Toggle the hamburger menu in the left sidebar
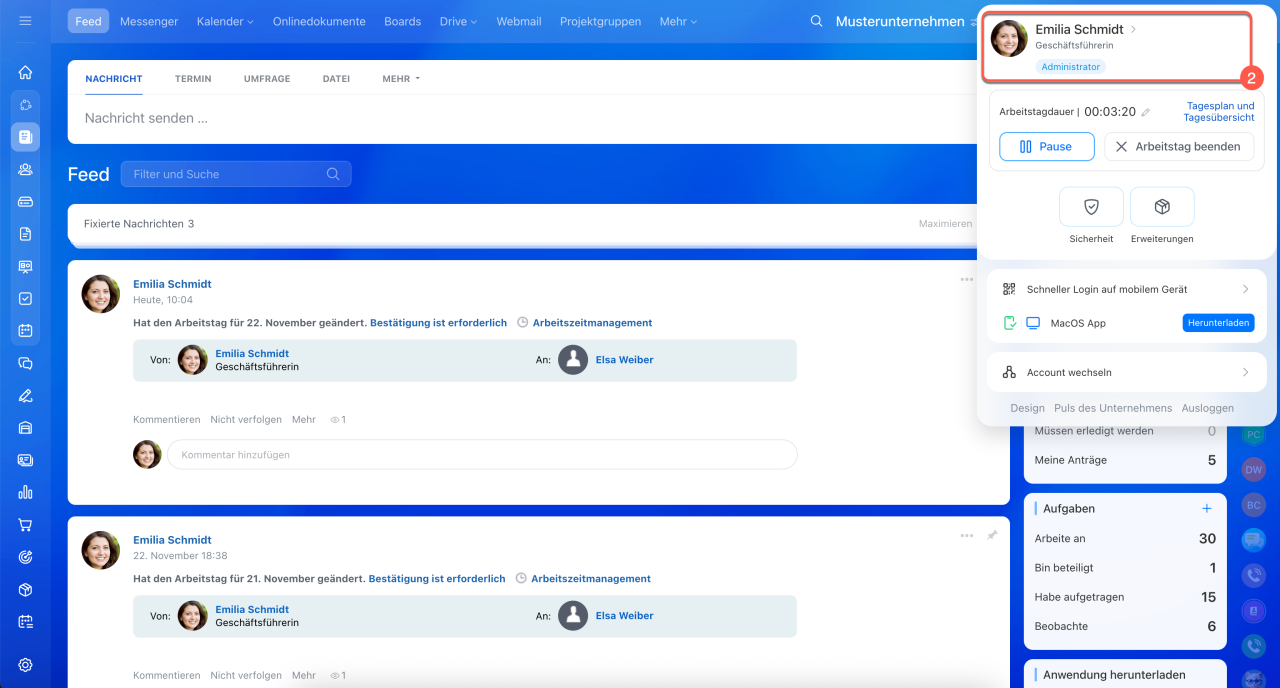1280x688 pixels. pos(25,21)
